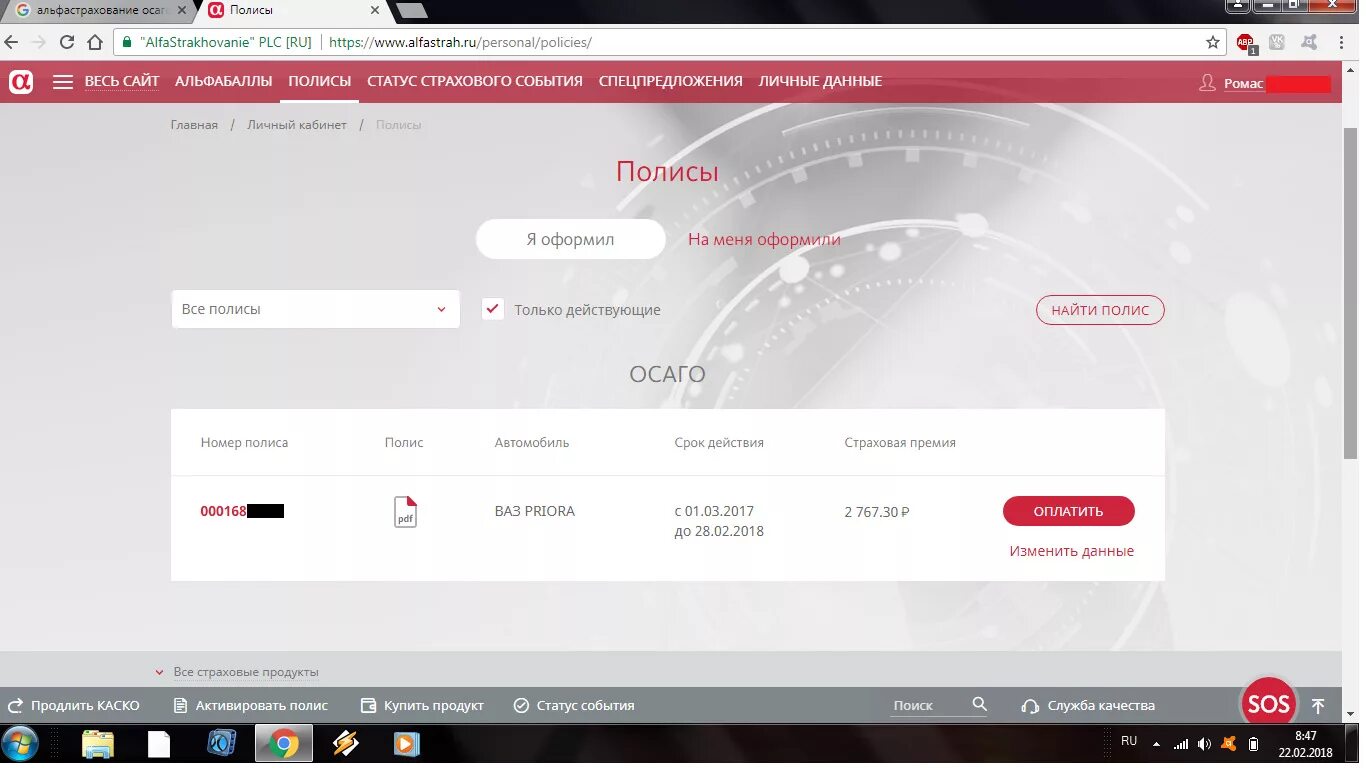This screenshot has width=1366, height=768.
Task: Go to СПЕЦПРЕДЛОЖЕНИЯ menu item
Action: click(x=671, y=82)
